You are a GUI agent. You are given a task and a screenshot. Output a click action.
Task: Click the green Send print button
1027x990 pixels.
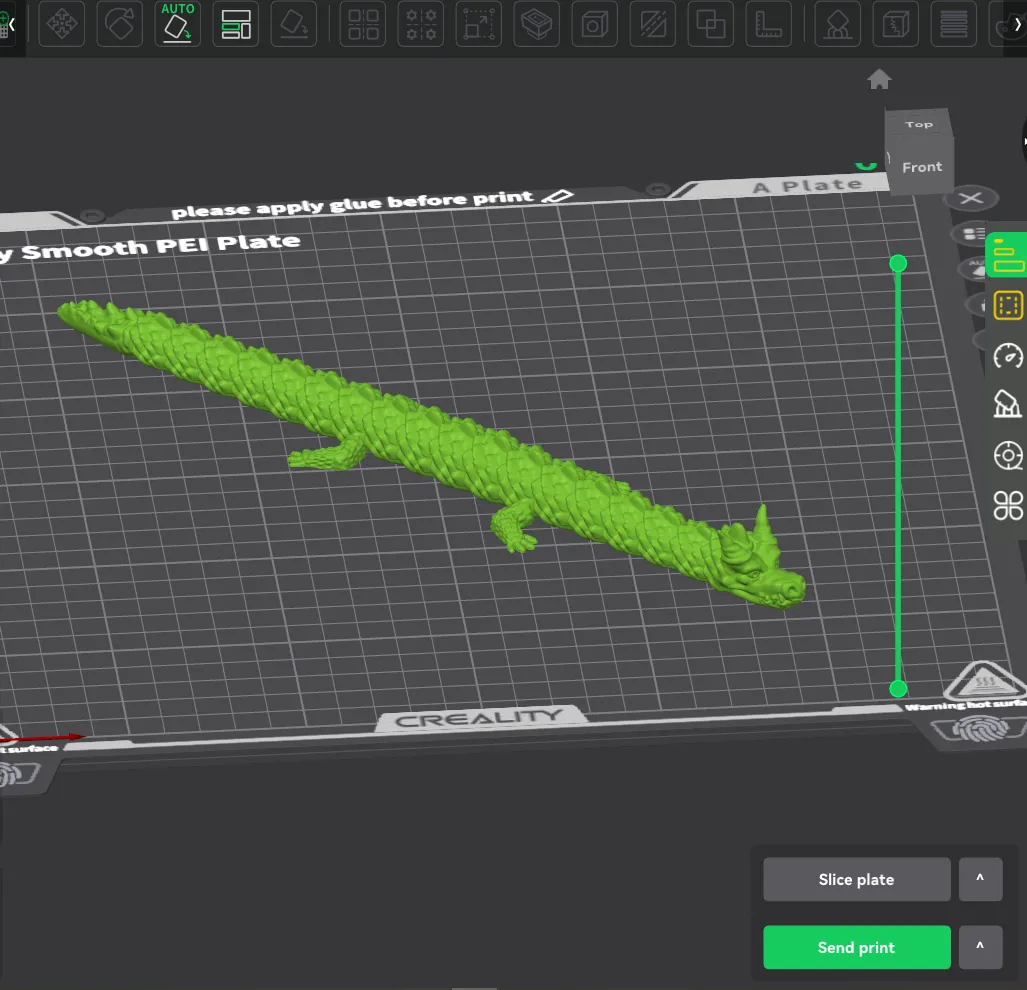pyautogui.click(x=856, y=948)
